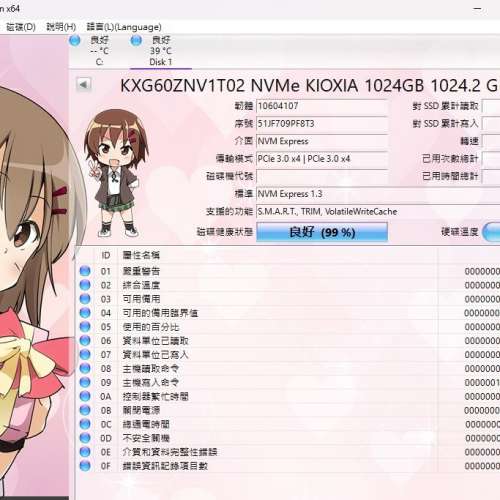Click the ID column header

click(x=106, y=255)
